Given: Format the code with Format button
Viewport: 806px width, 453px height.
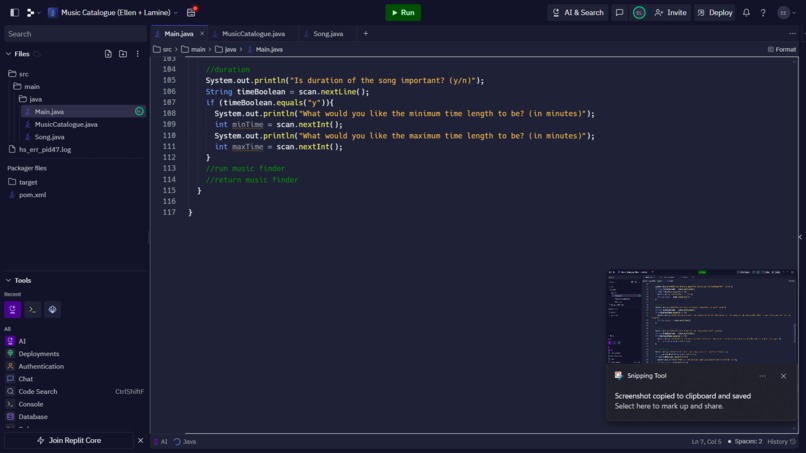Looking at the screenshot, I should pos(781,49).
